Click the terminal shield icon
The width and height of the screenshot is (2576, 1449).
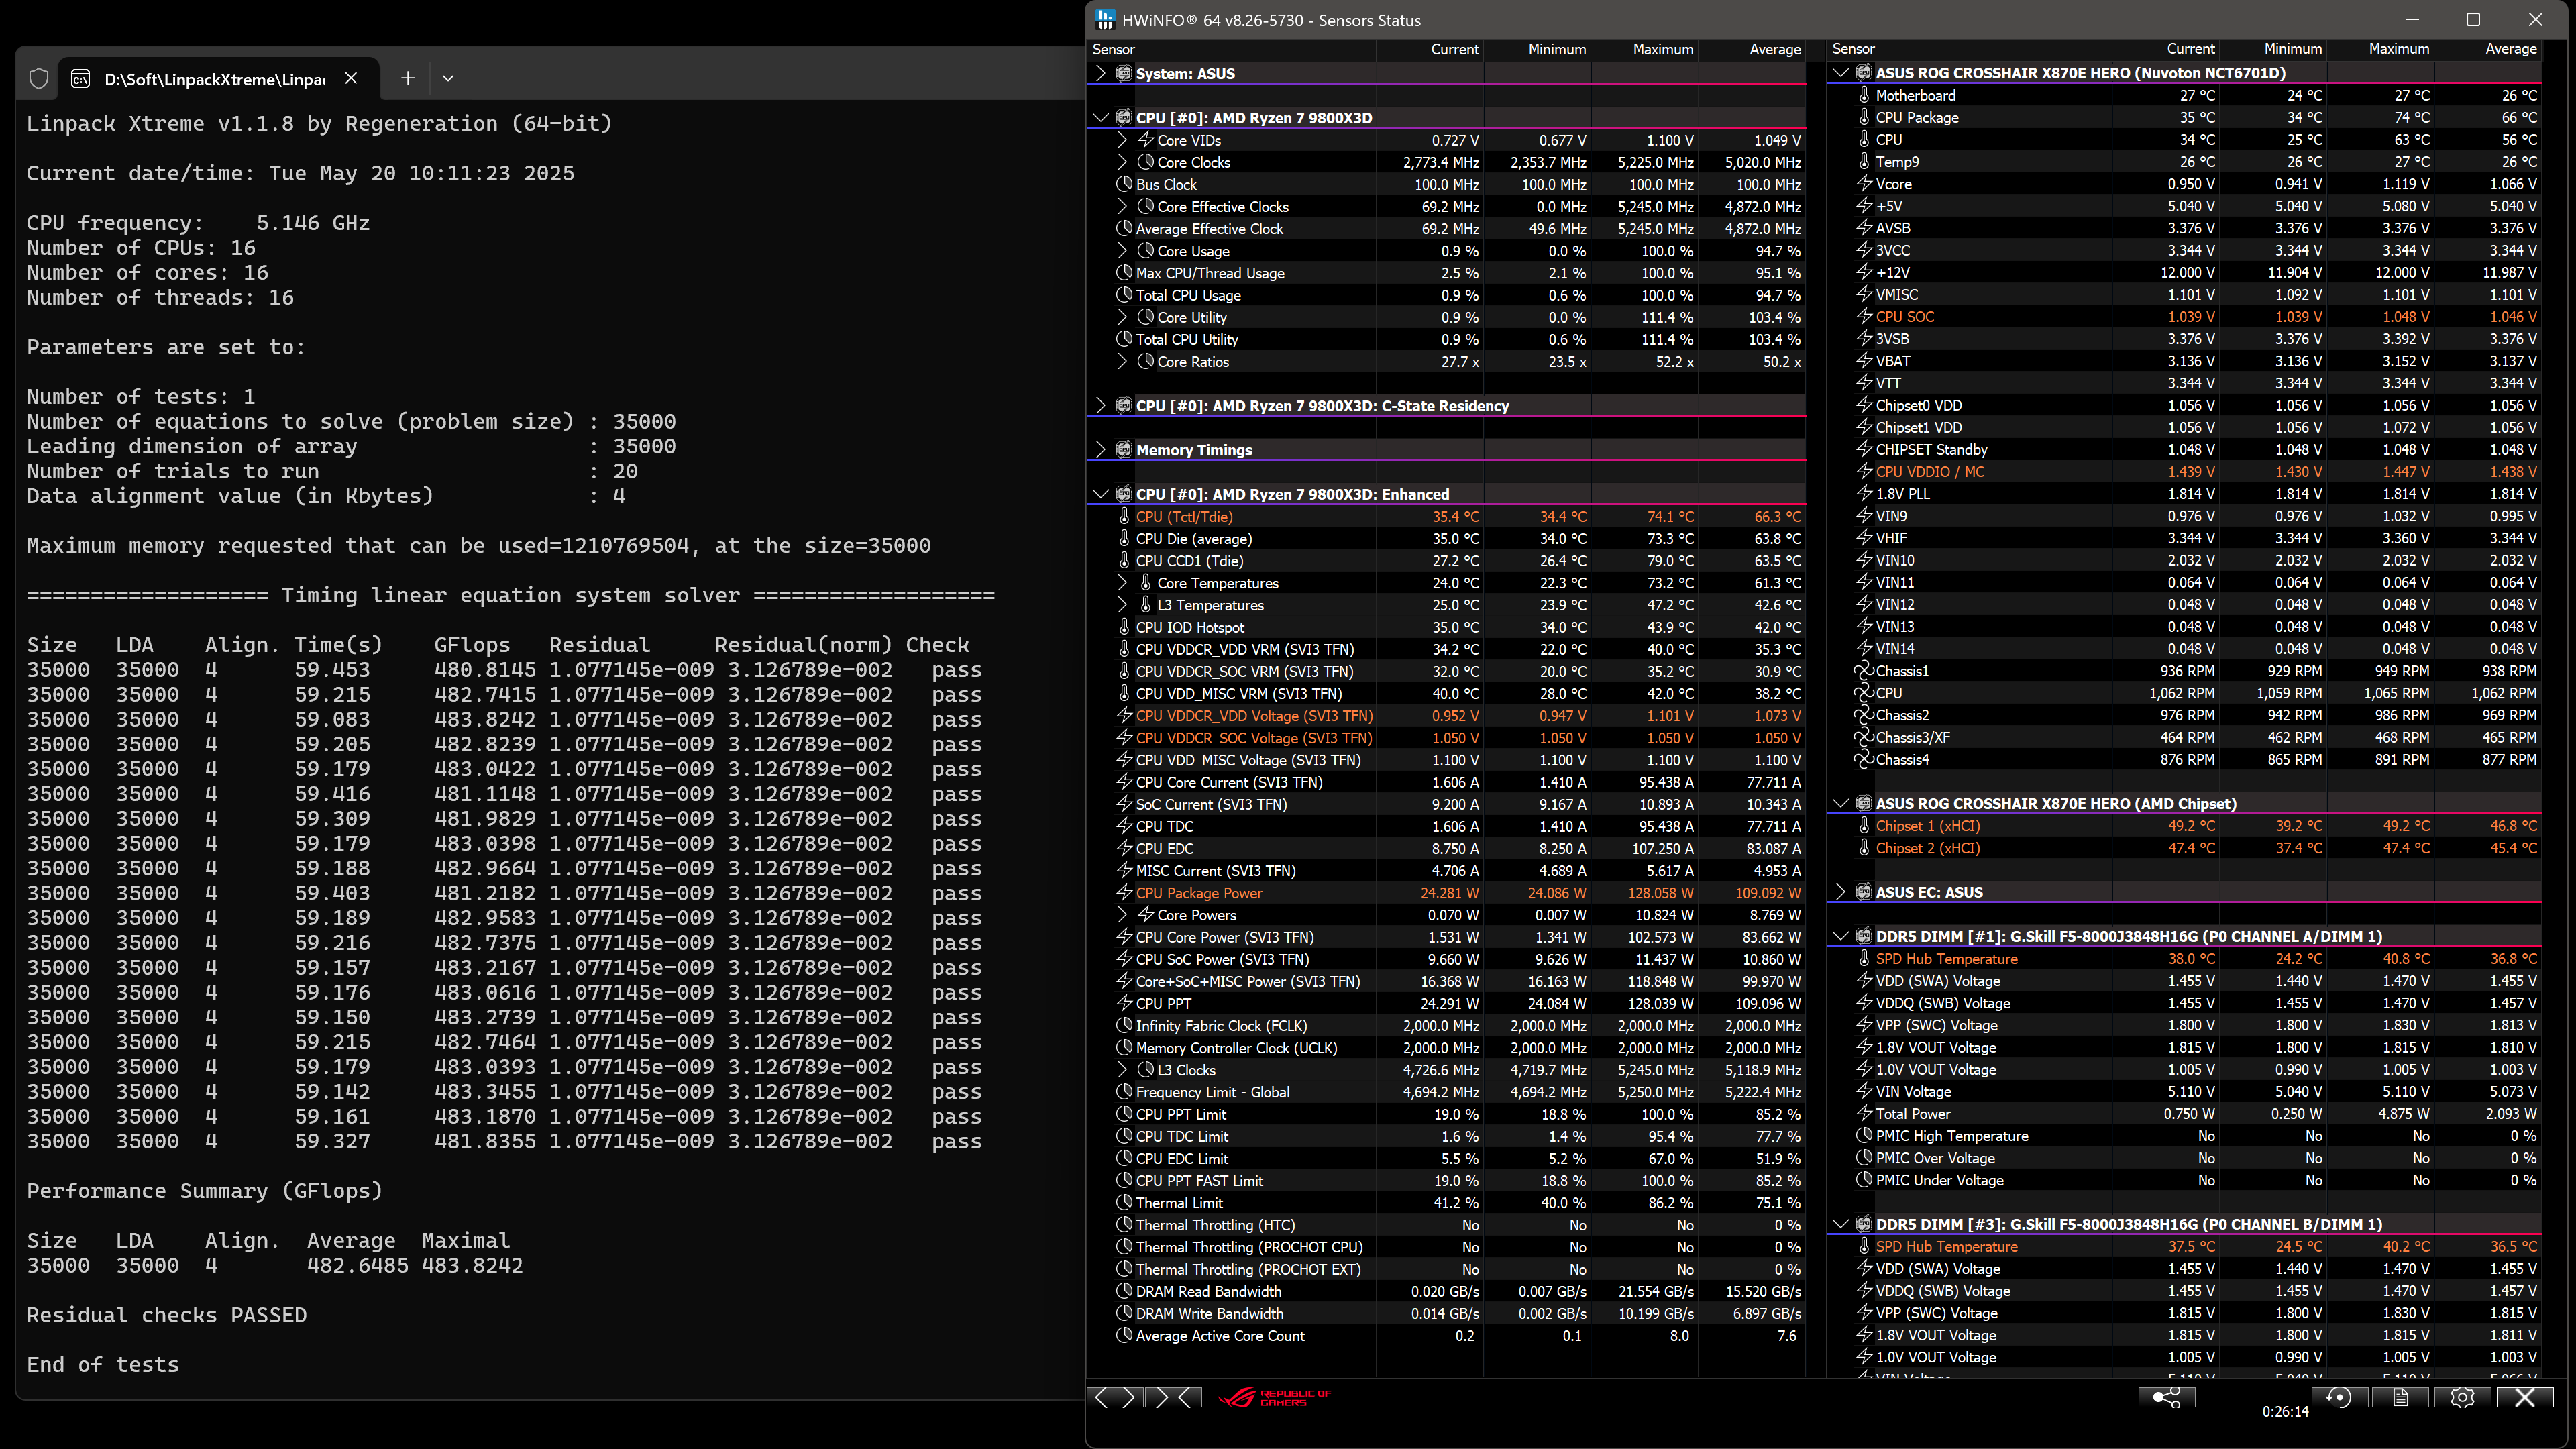point(39,78)
